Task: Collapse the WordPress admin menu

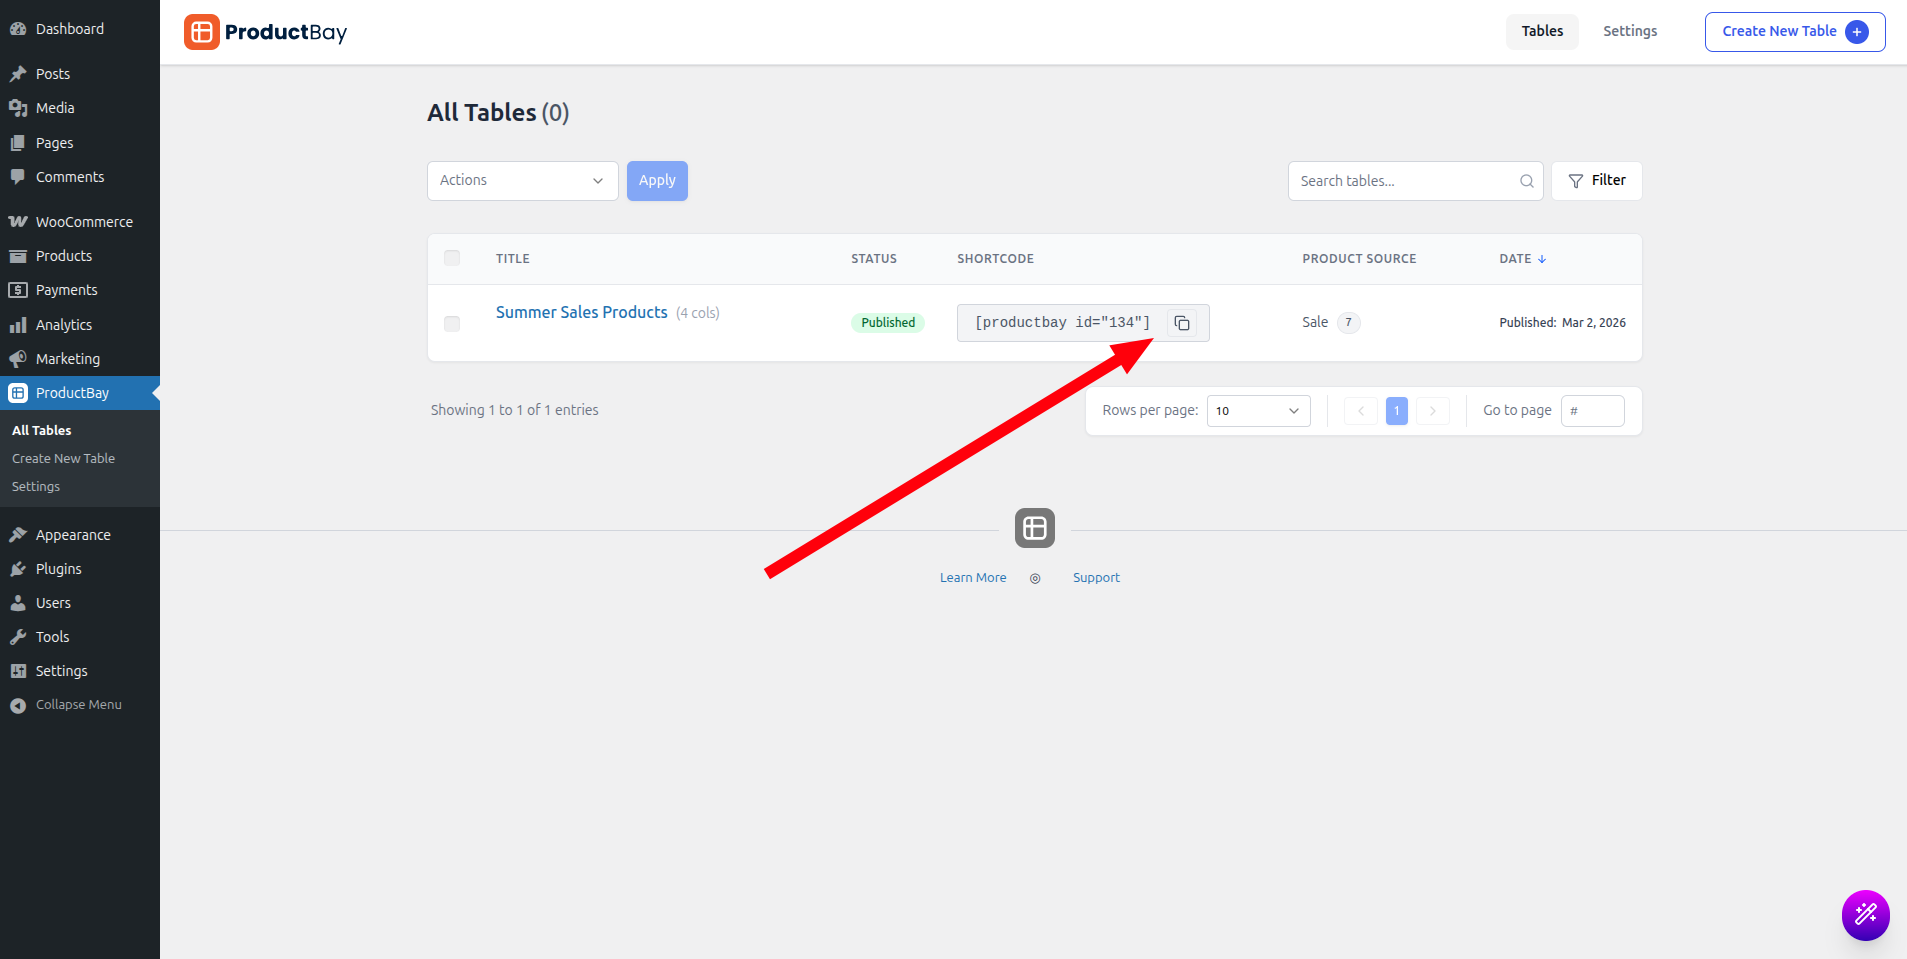Action: point(78,705)
